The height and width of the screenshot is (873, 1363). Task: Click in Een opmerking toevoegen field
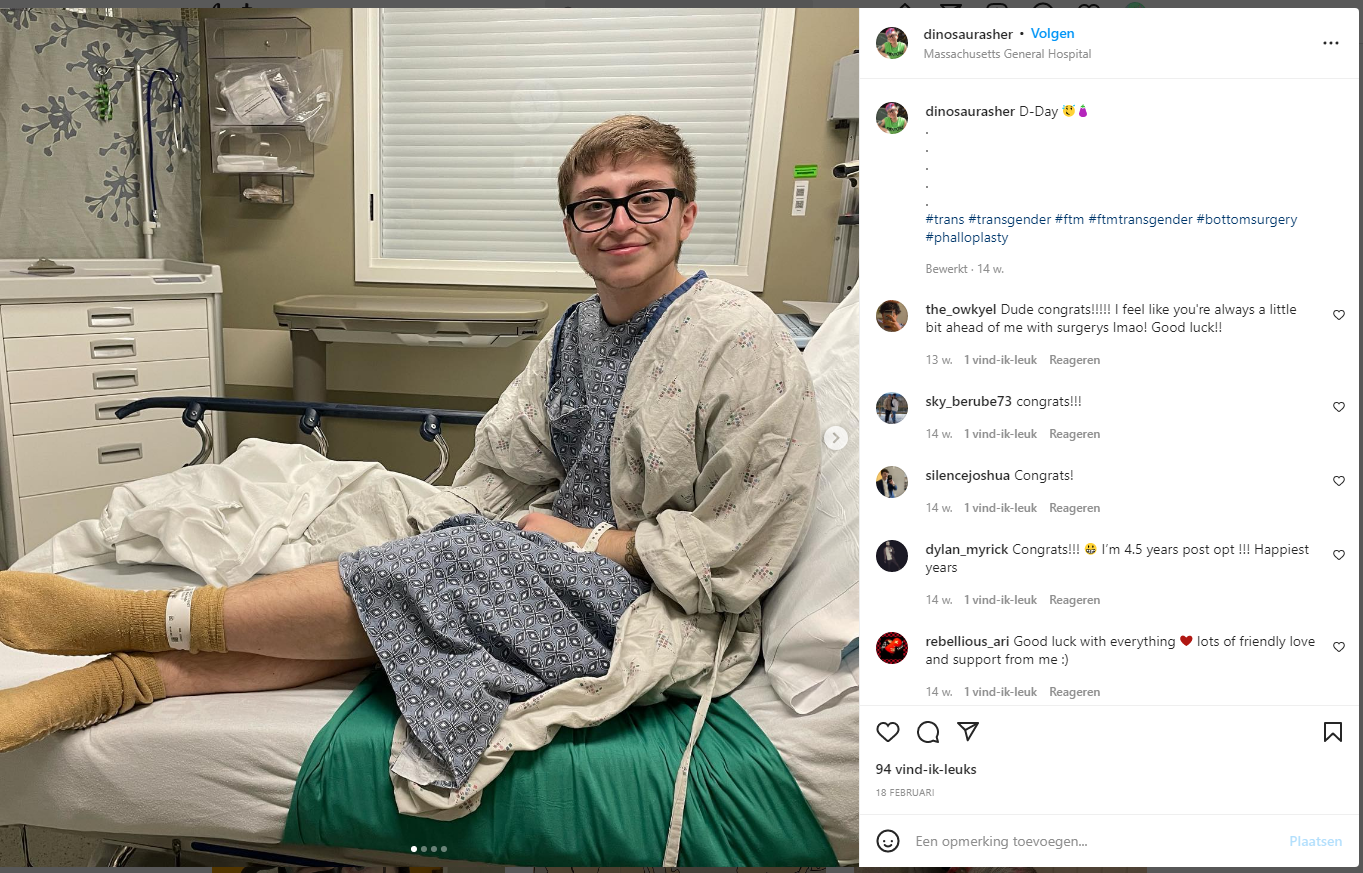(1095, 842)
